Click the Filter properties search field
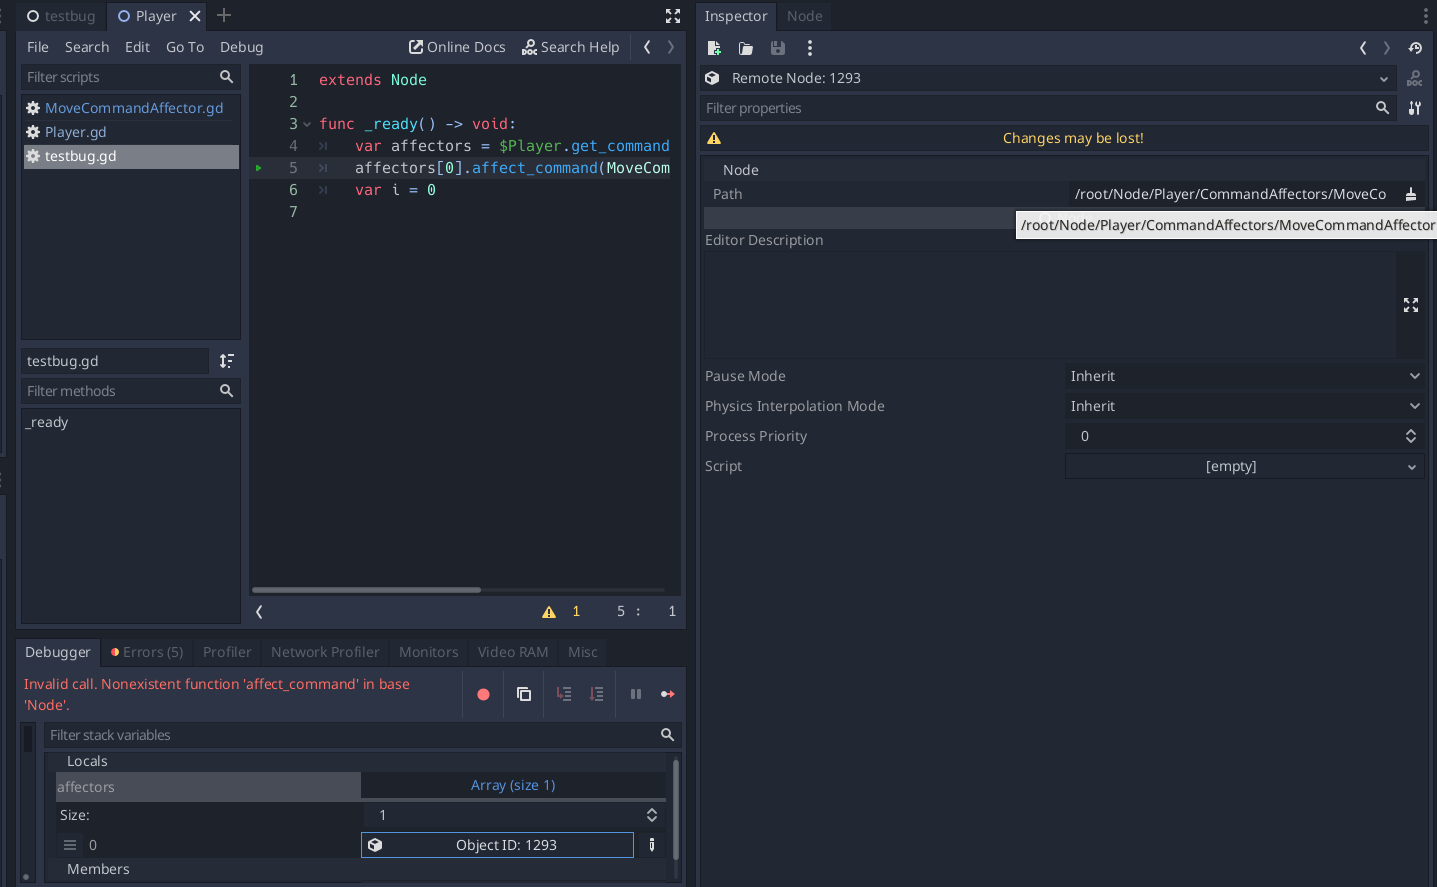 (1000, 108)
